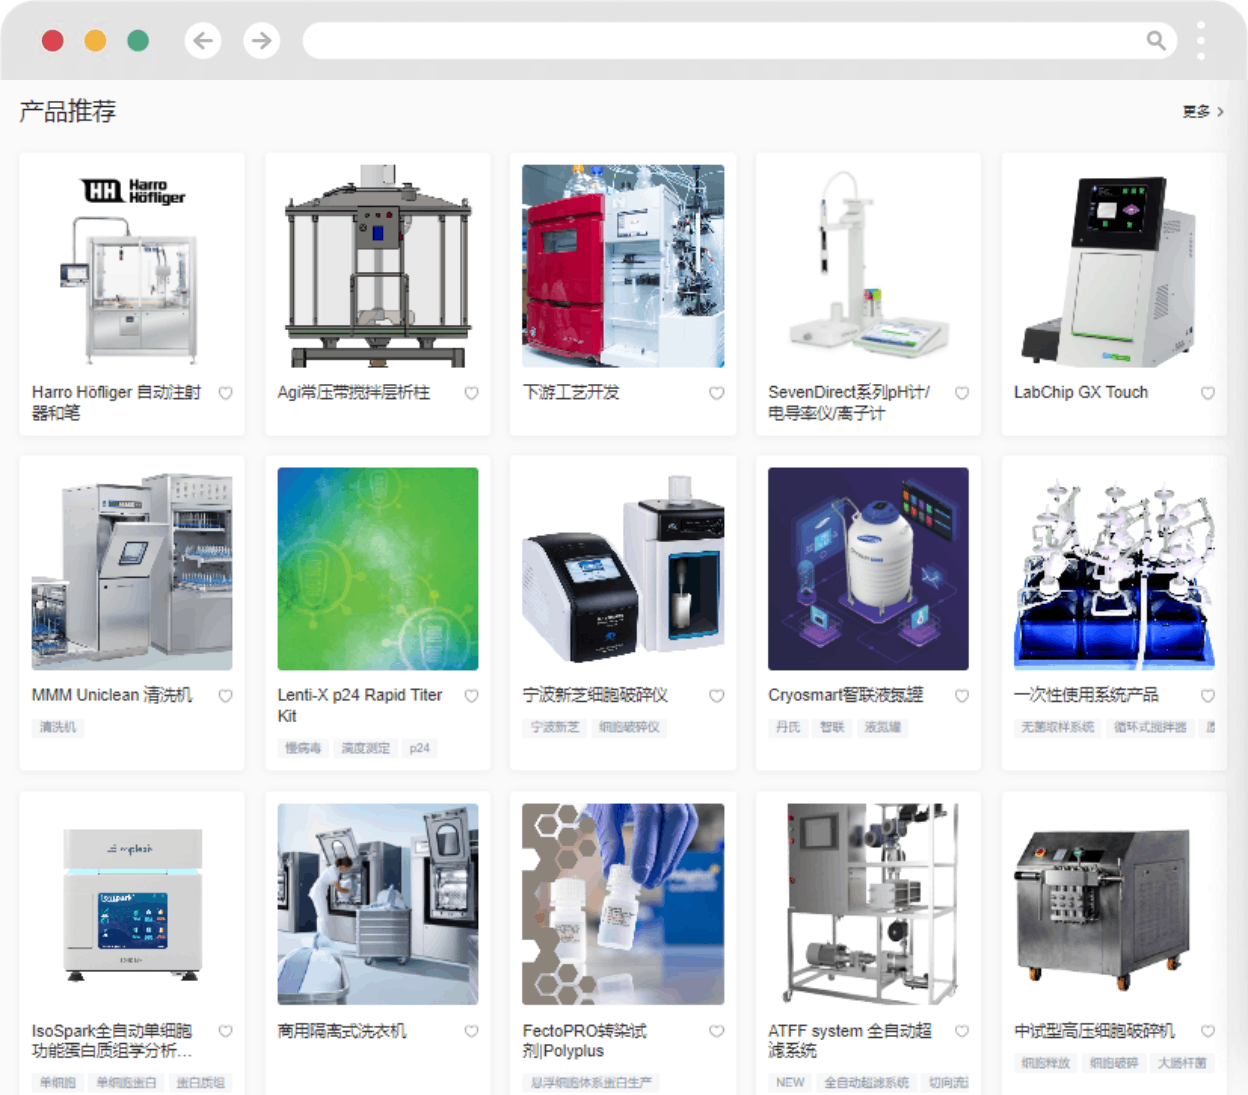The height and width of the screenshot is (1095, 1248).
Task: Open the FectoPRO转染试剂 image
Action: [623, 904]
